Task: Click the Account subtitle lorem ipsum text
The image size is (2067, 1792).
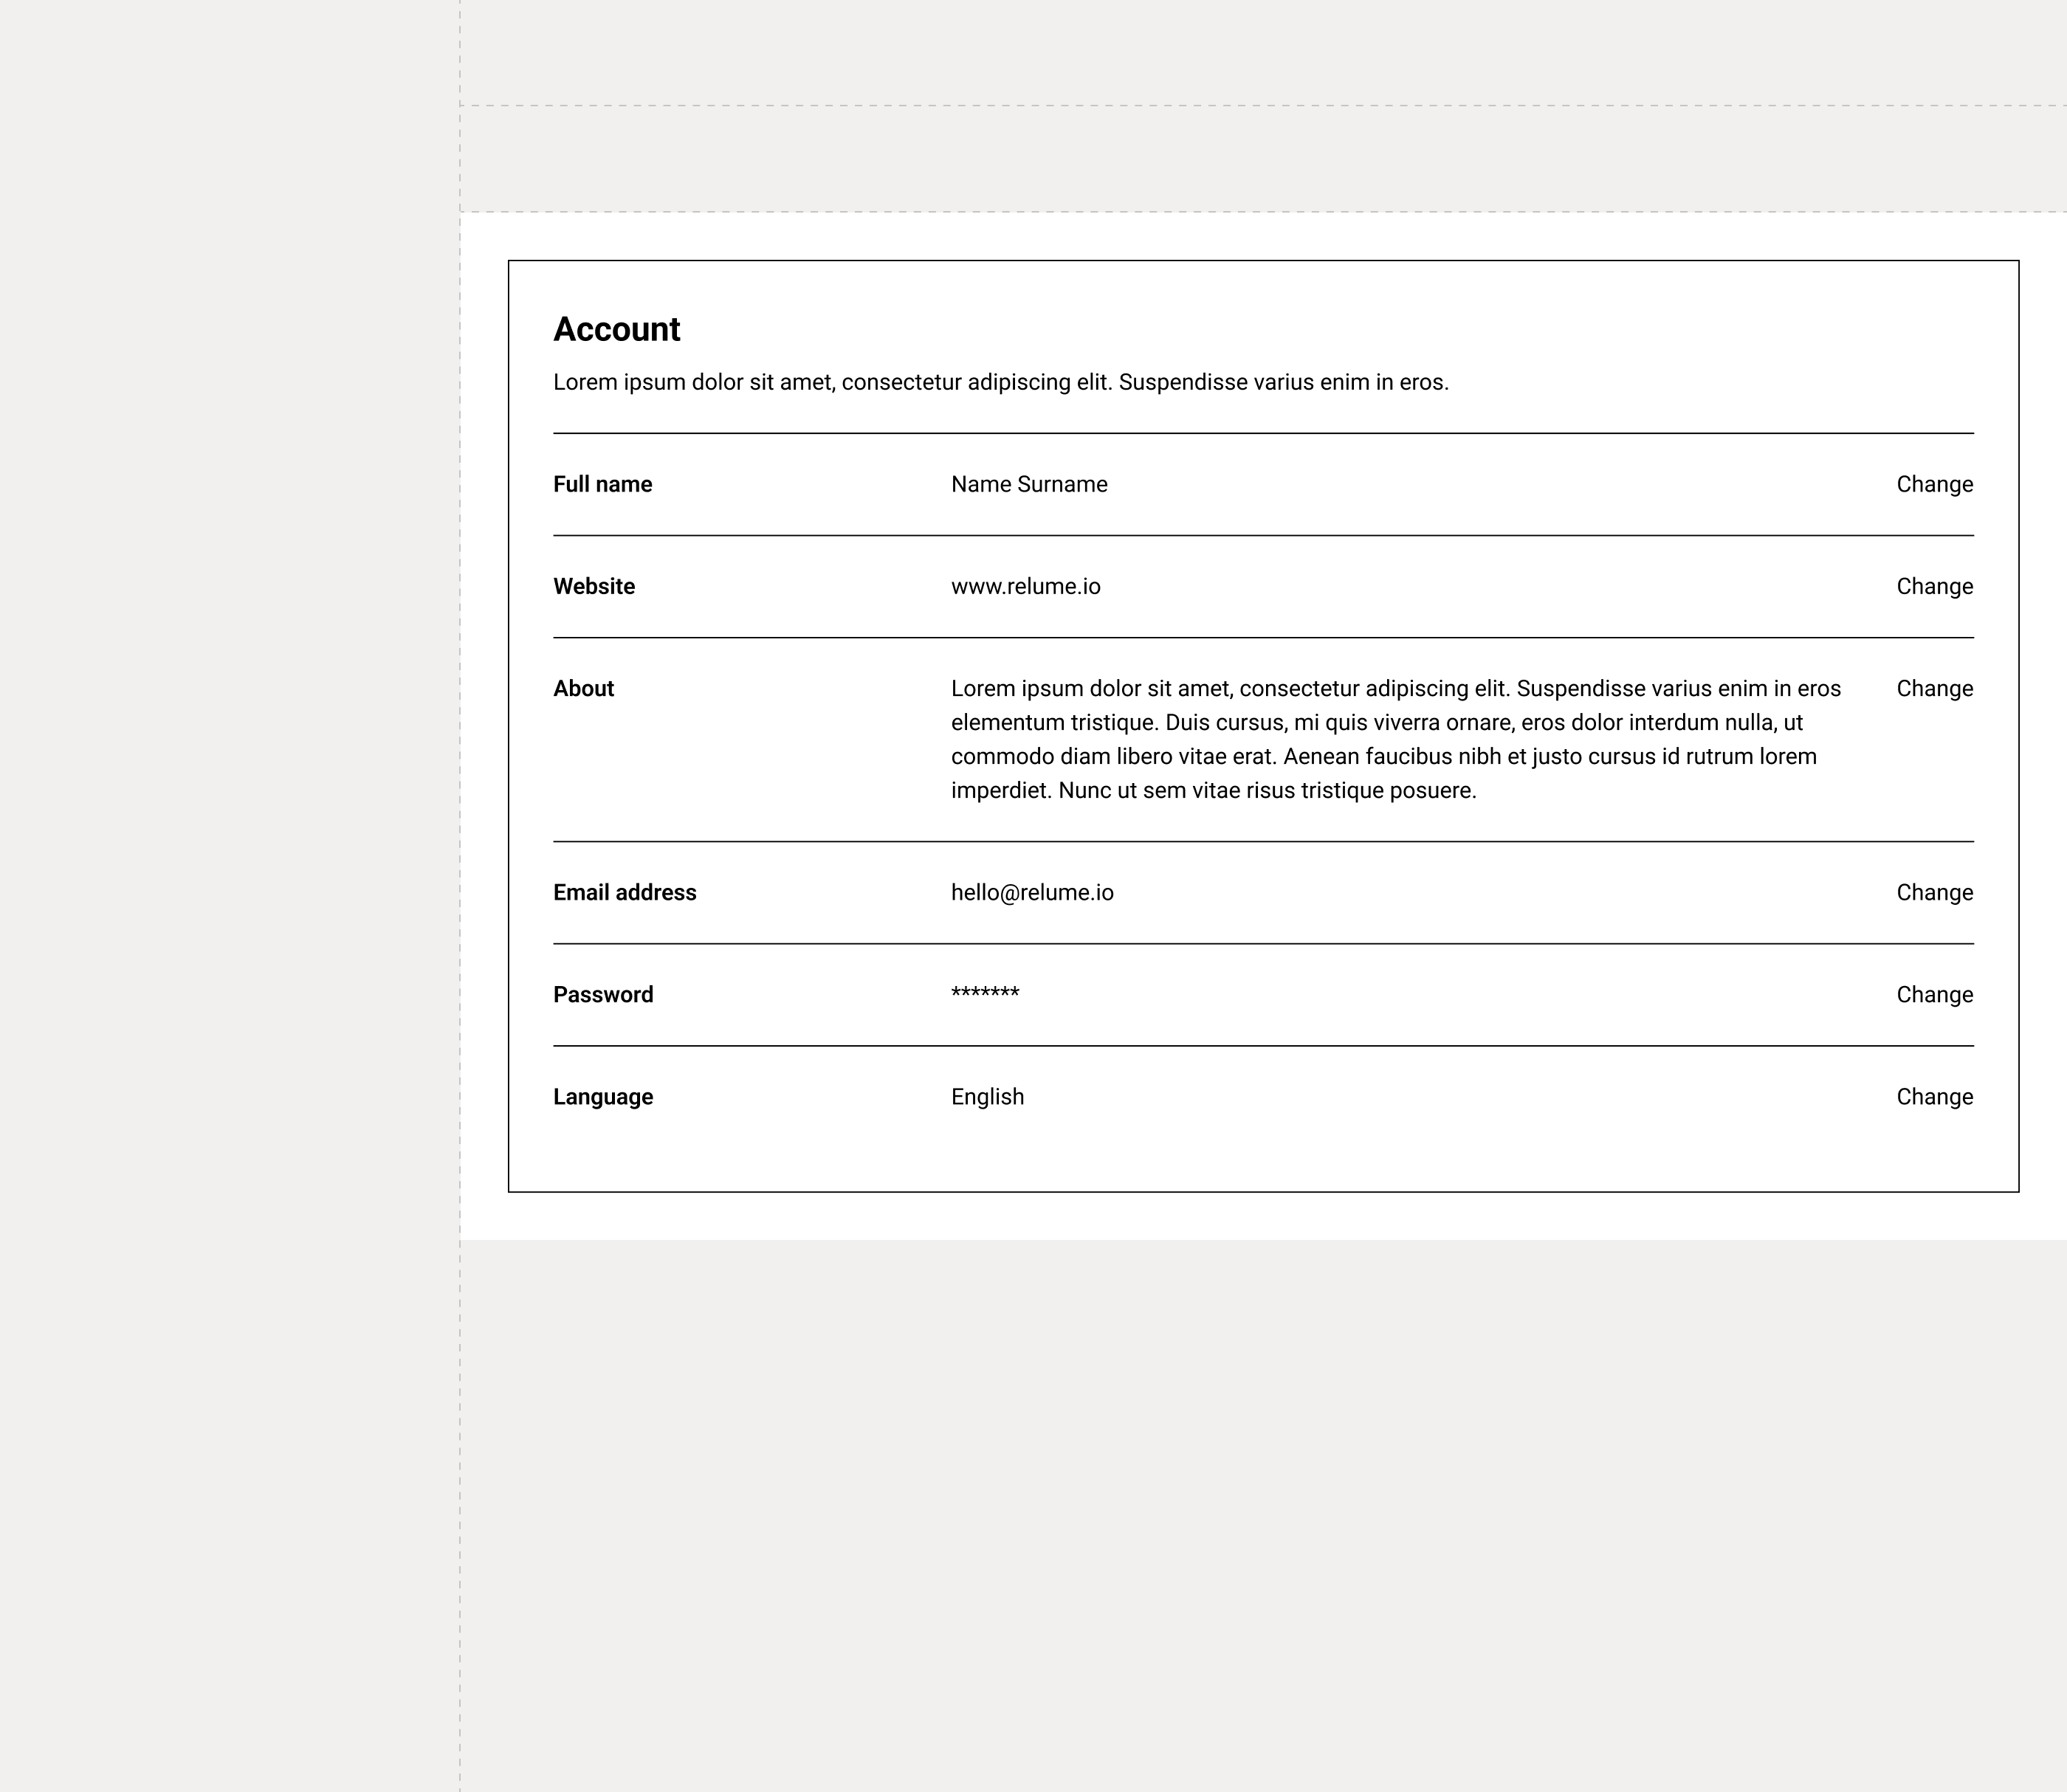Action: coord(1001,382)
